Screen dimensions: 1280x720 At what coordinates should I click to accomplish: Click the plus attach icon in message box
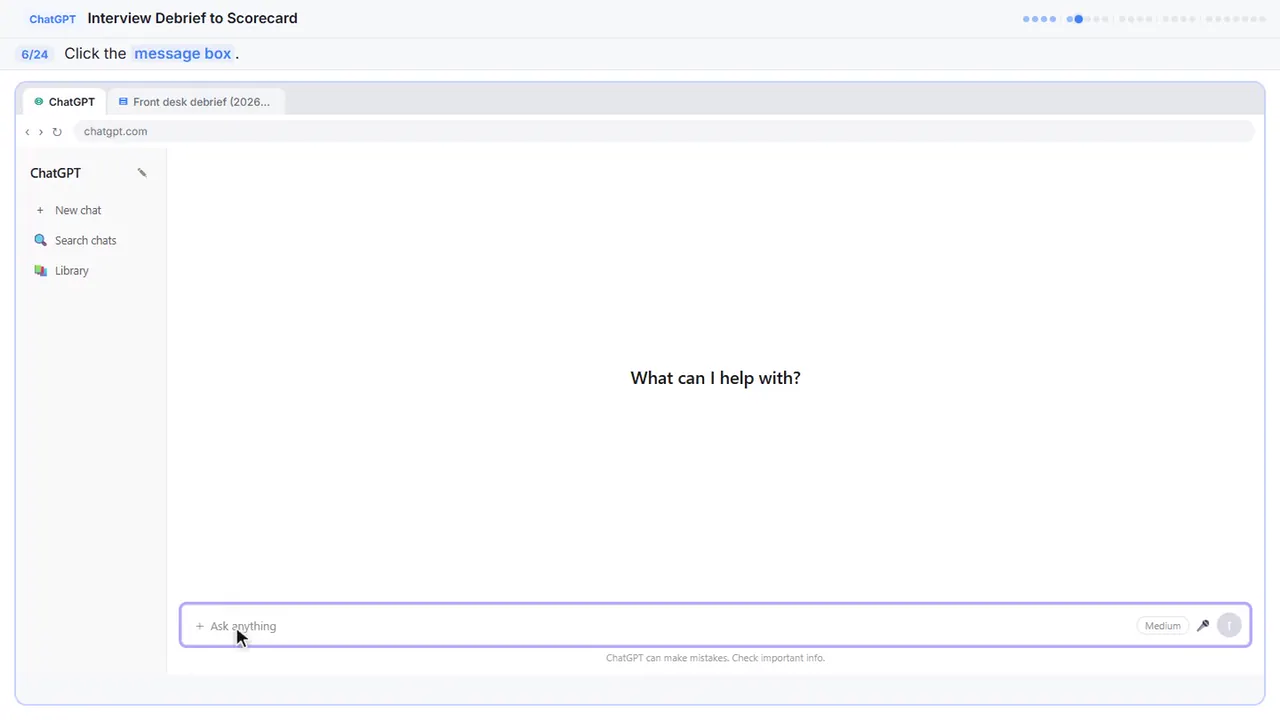point(199,626)
